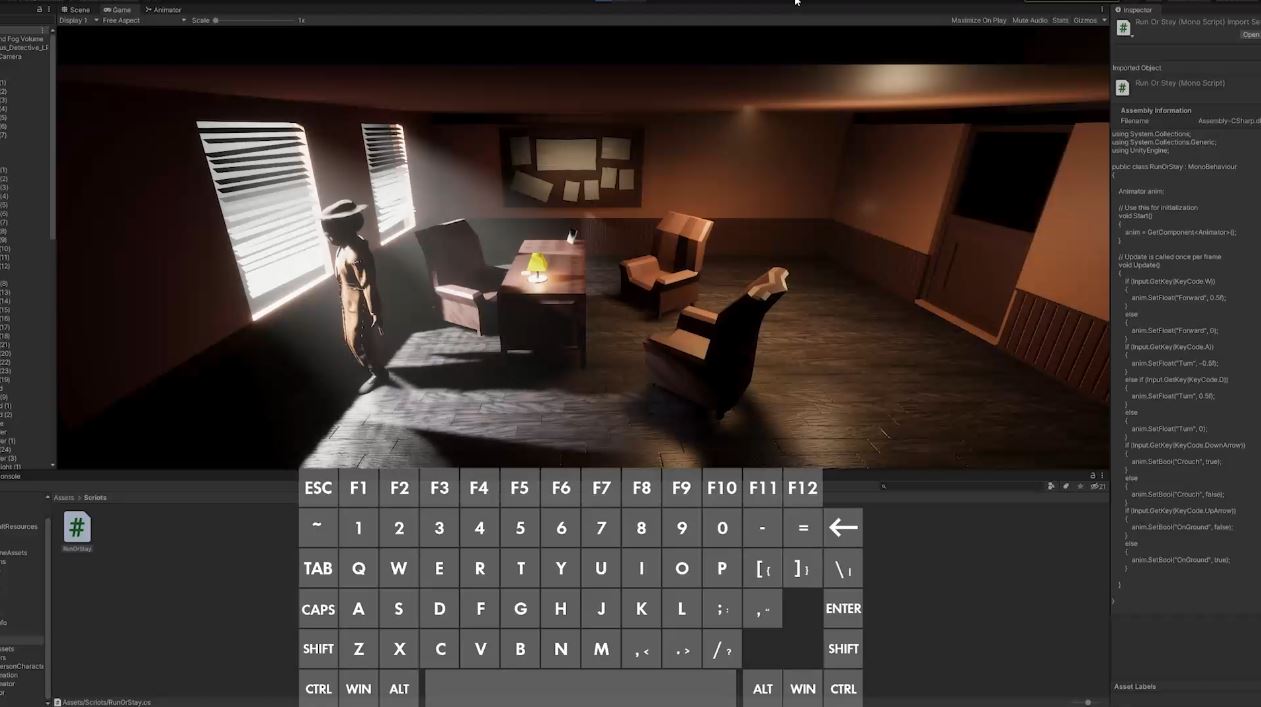Switch to the Animator tab

[163, 10]
